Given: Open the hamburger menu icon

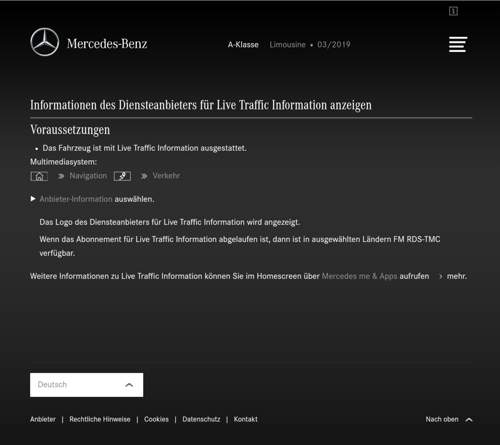Looking at the screenshot, I should point(458,44).
